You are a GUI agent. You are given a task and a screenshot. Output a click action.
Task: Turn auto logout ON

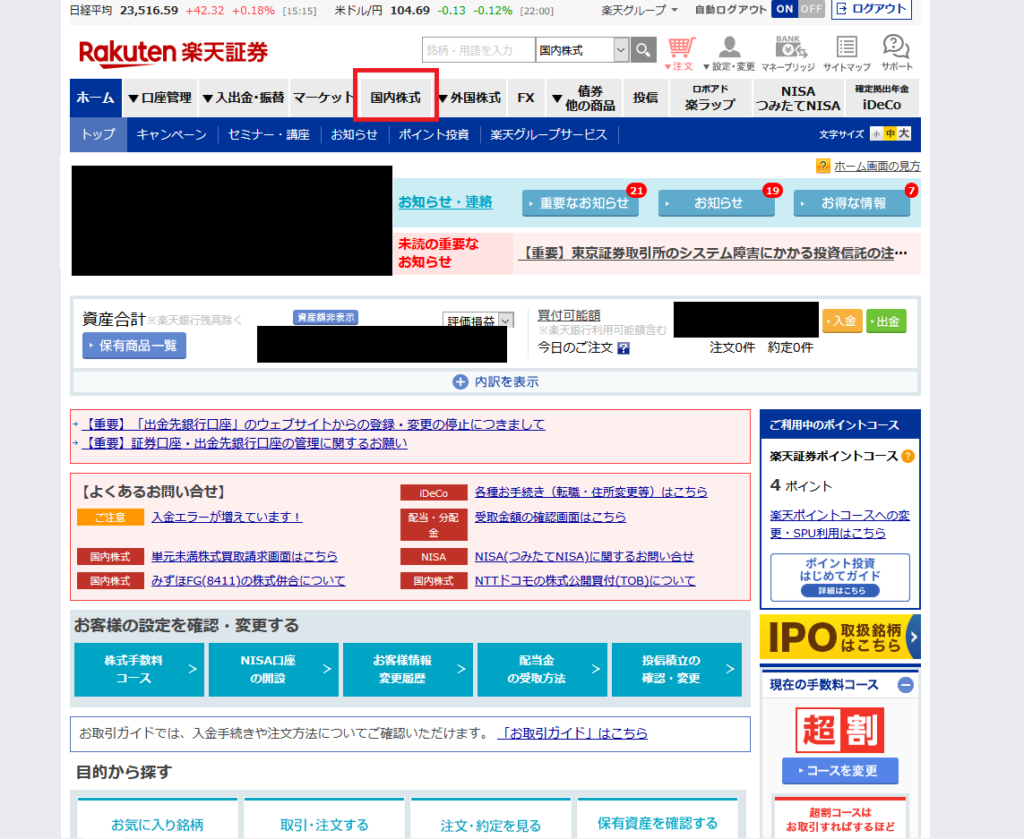[x=784, y=9]
